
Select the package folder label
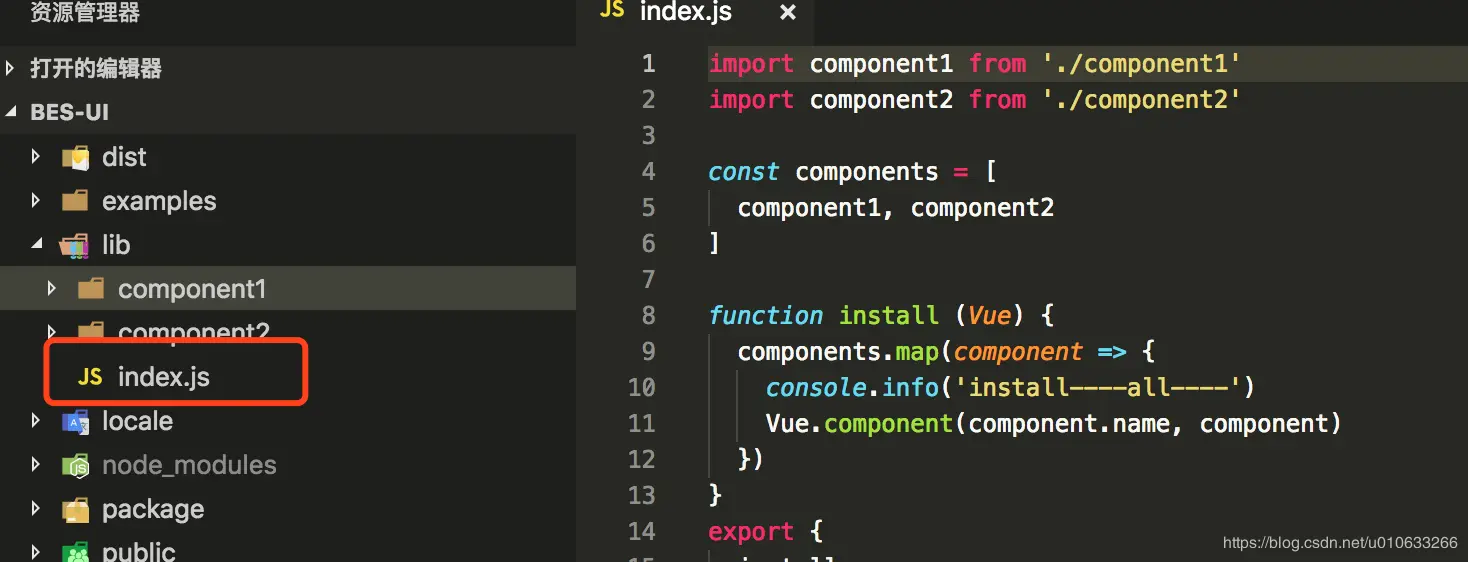[153, 509]
